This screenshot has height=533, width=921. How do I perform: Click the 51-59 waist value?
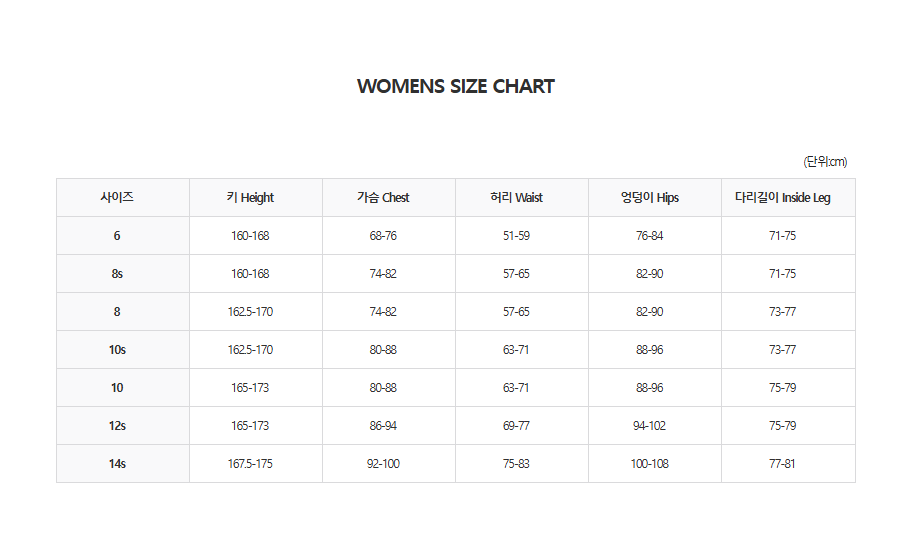pyautogui.click(x=516, y=236)
